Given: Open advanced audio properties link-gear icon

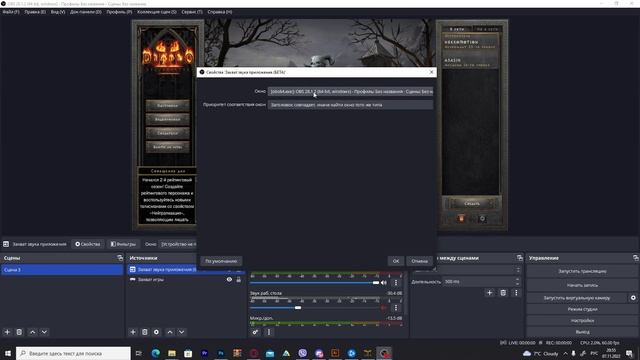Looking at the screenshot, I should [255, 332].
